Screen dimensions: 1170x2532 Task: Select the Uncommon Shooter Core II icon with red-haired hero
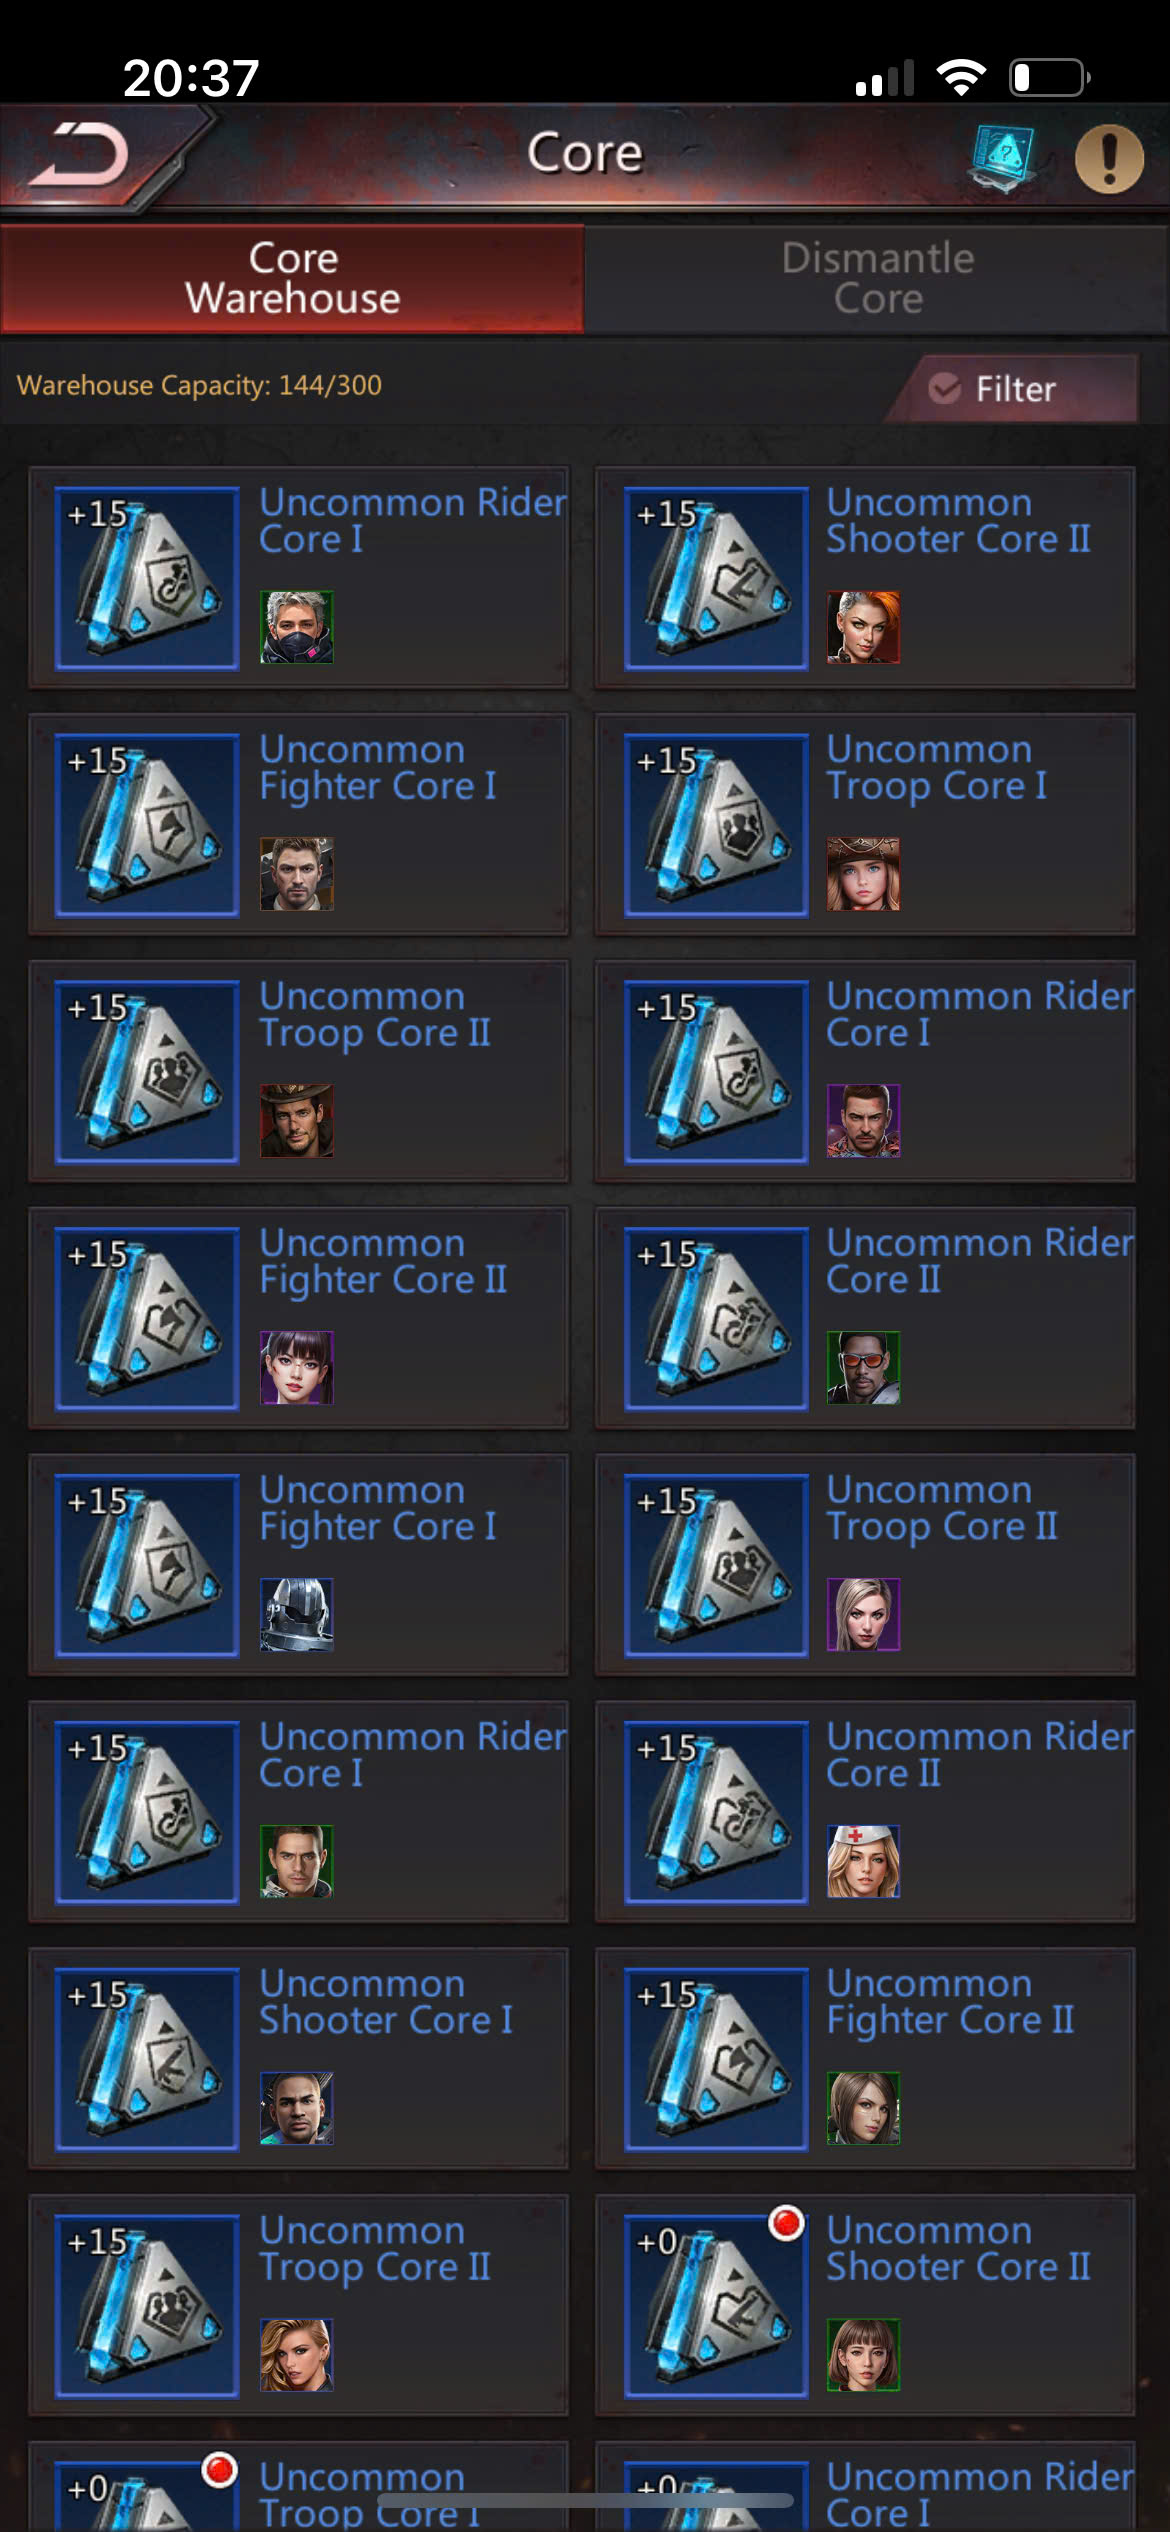coord(716,578)
